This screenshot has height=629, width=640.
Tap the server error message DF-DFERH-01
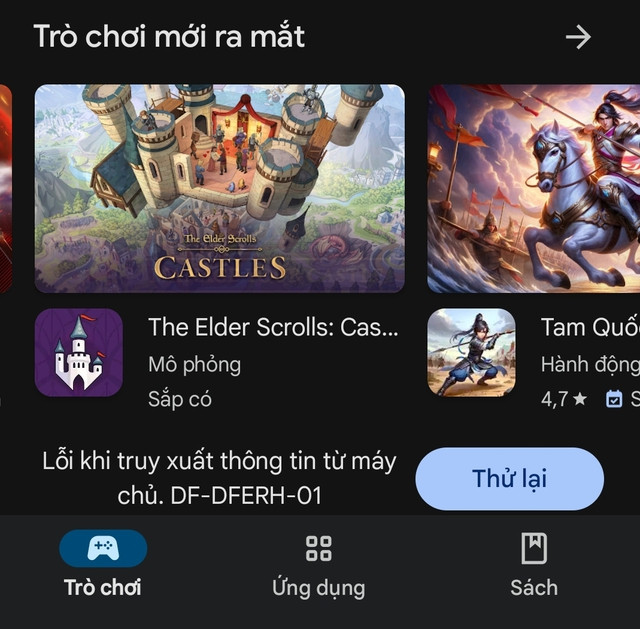(x=220, y=478)
